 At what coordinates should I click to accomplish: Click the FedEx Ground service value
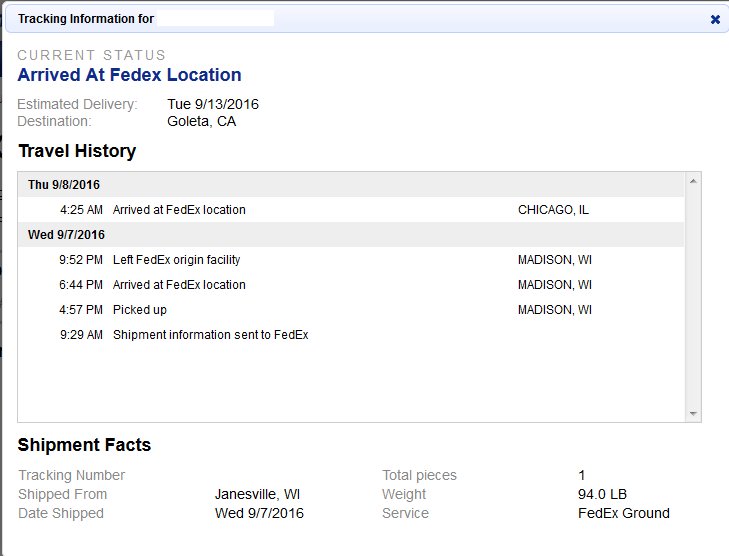click(623, 513)
